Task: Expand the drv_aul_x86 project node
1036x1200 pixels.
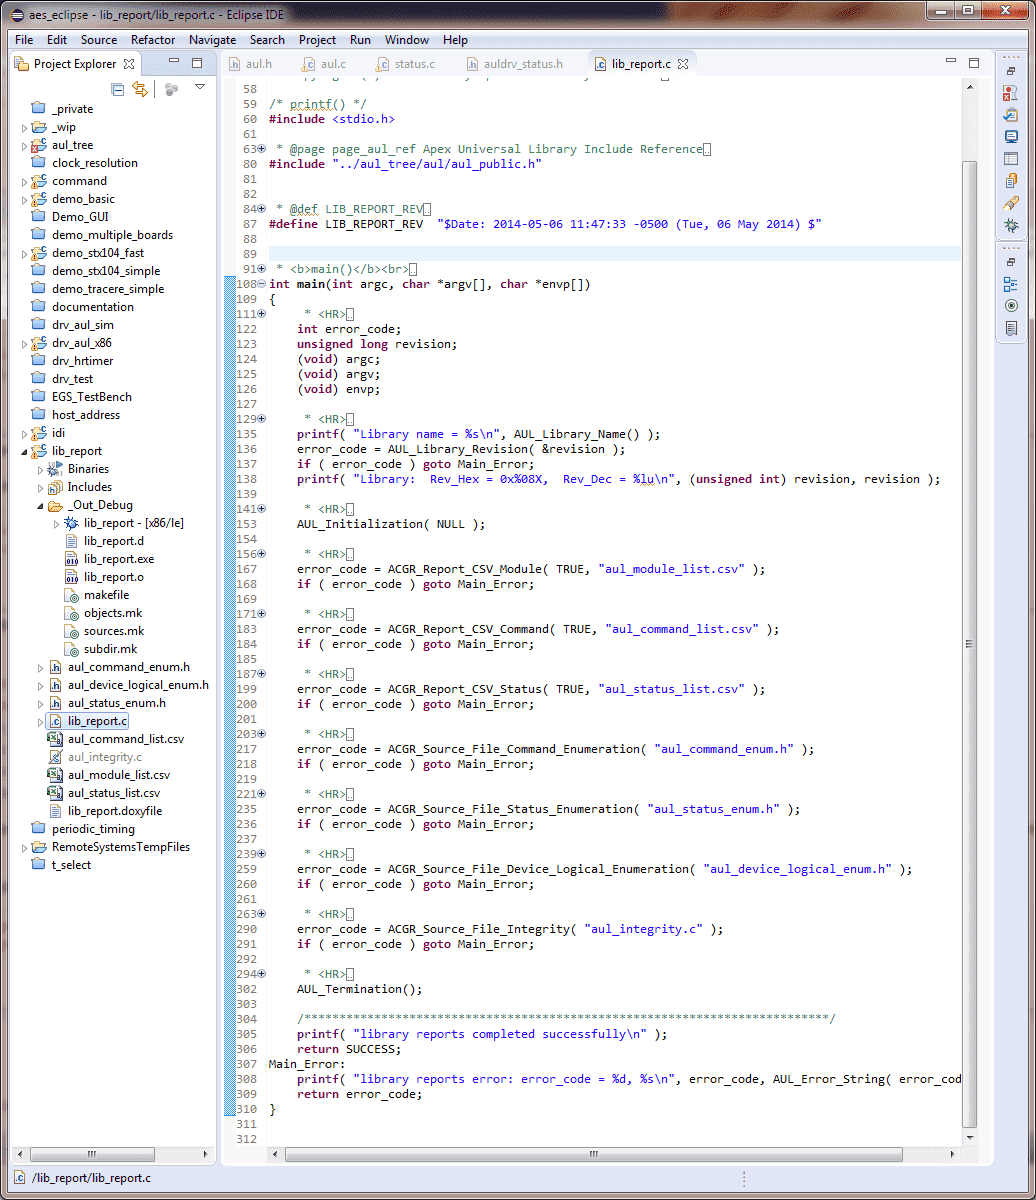Action: [25, 343]
